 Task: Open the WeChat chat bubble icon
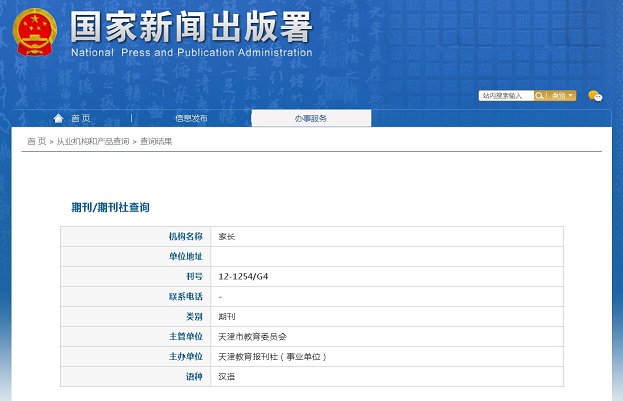coord(595,96)
